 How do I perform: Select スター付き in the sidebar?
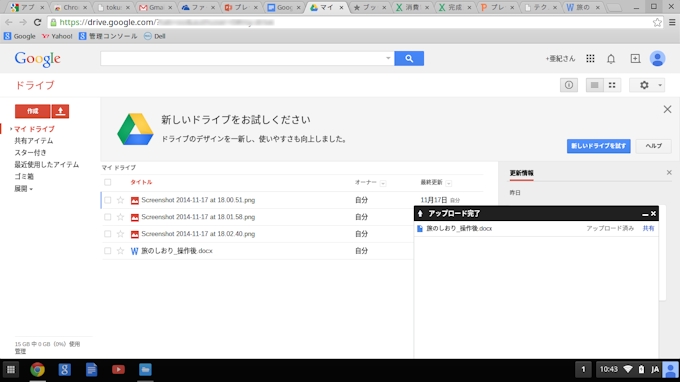point(30,153)
